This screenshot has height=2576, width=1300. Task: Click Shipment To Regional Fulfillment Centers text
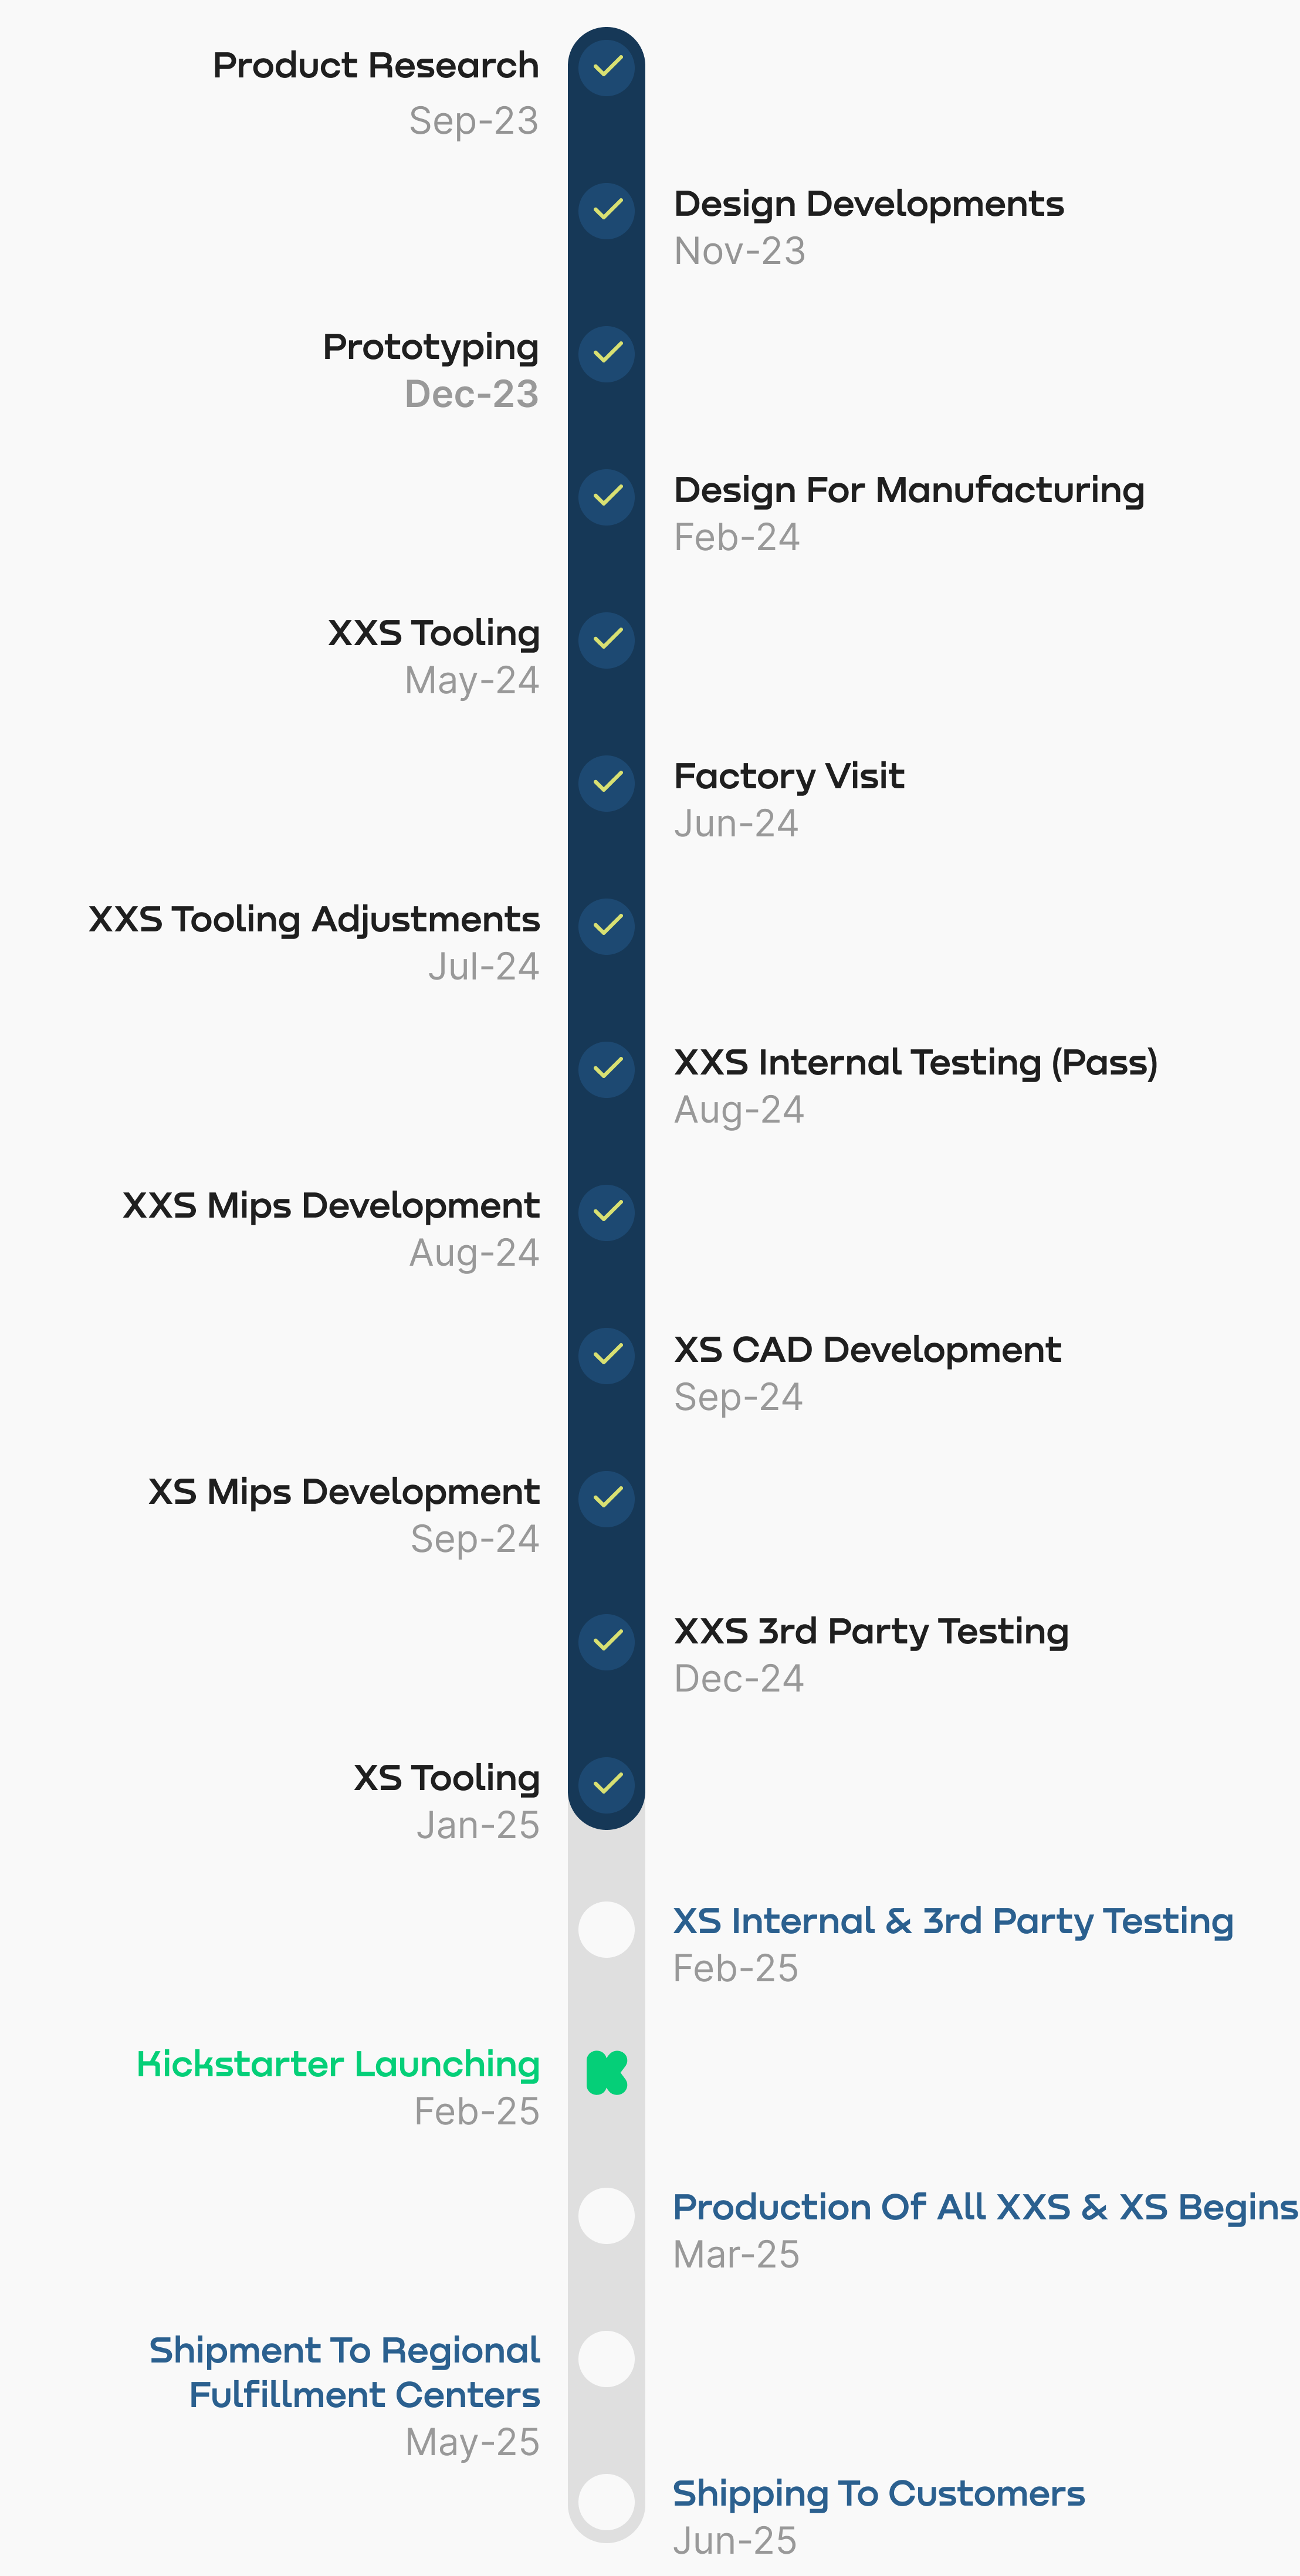(344, 2372)
